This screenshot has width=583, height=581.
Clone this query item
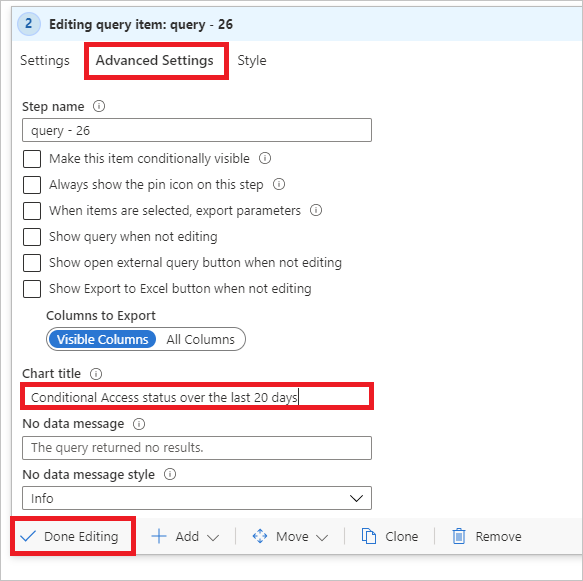pyautogui.click(x=390, y=536)
